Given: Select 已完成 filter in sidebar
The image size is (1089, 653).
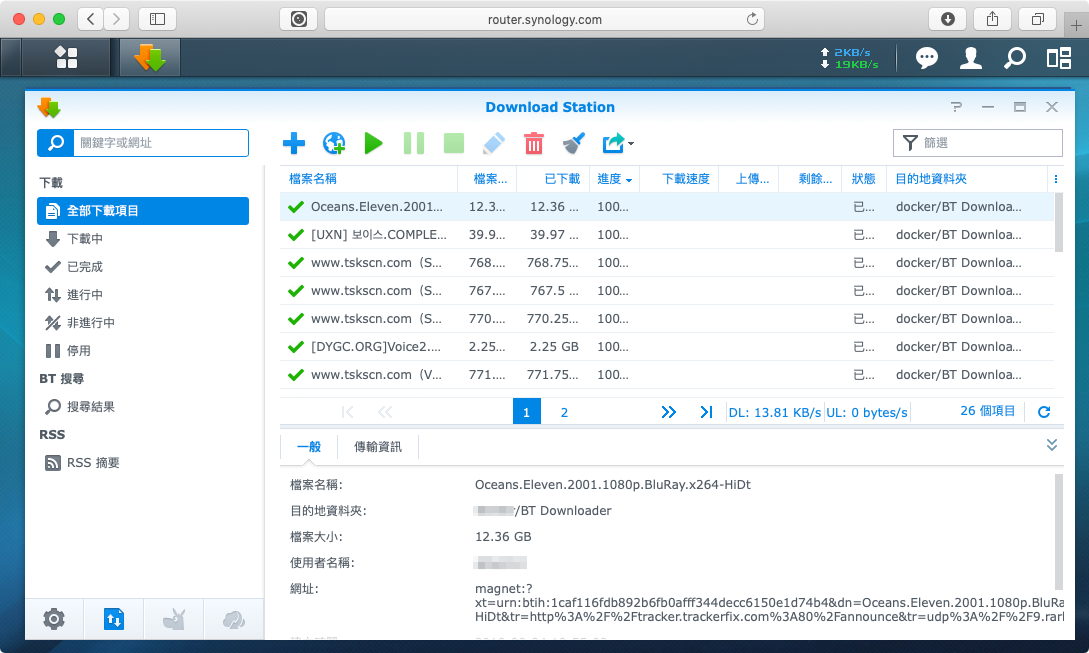Looking at the screenshot, I should point(143,267).
